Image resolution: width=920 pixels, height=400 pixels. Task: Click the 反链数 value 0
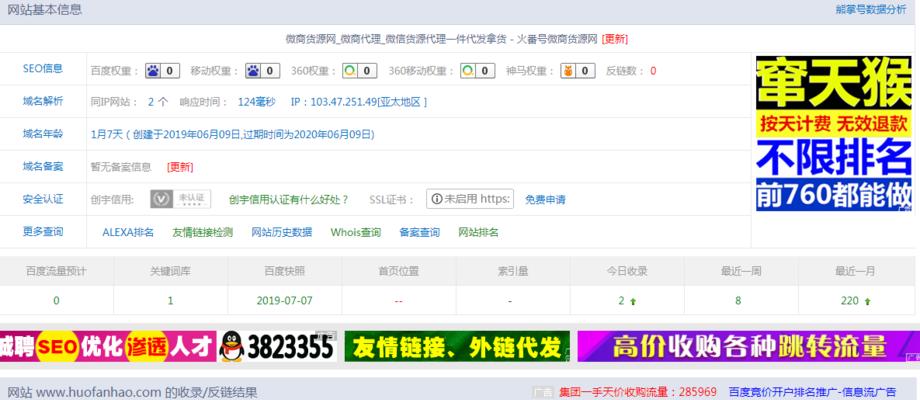(x=653, y=71)
